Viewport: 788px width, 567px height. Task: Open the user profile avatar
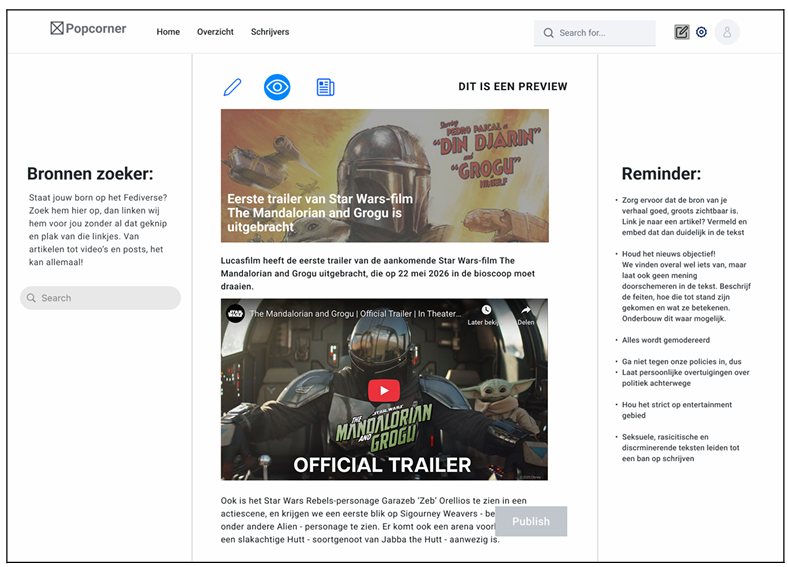point(727,32)
